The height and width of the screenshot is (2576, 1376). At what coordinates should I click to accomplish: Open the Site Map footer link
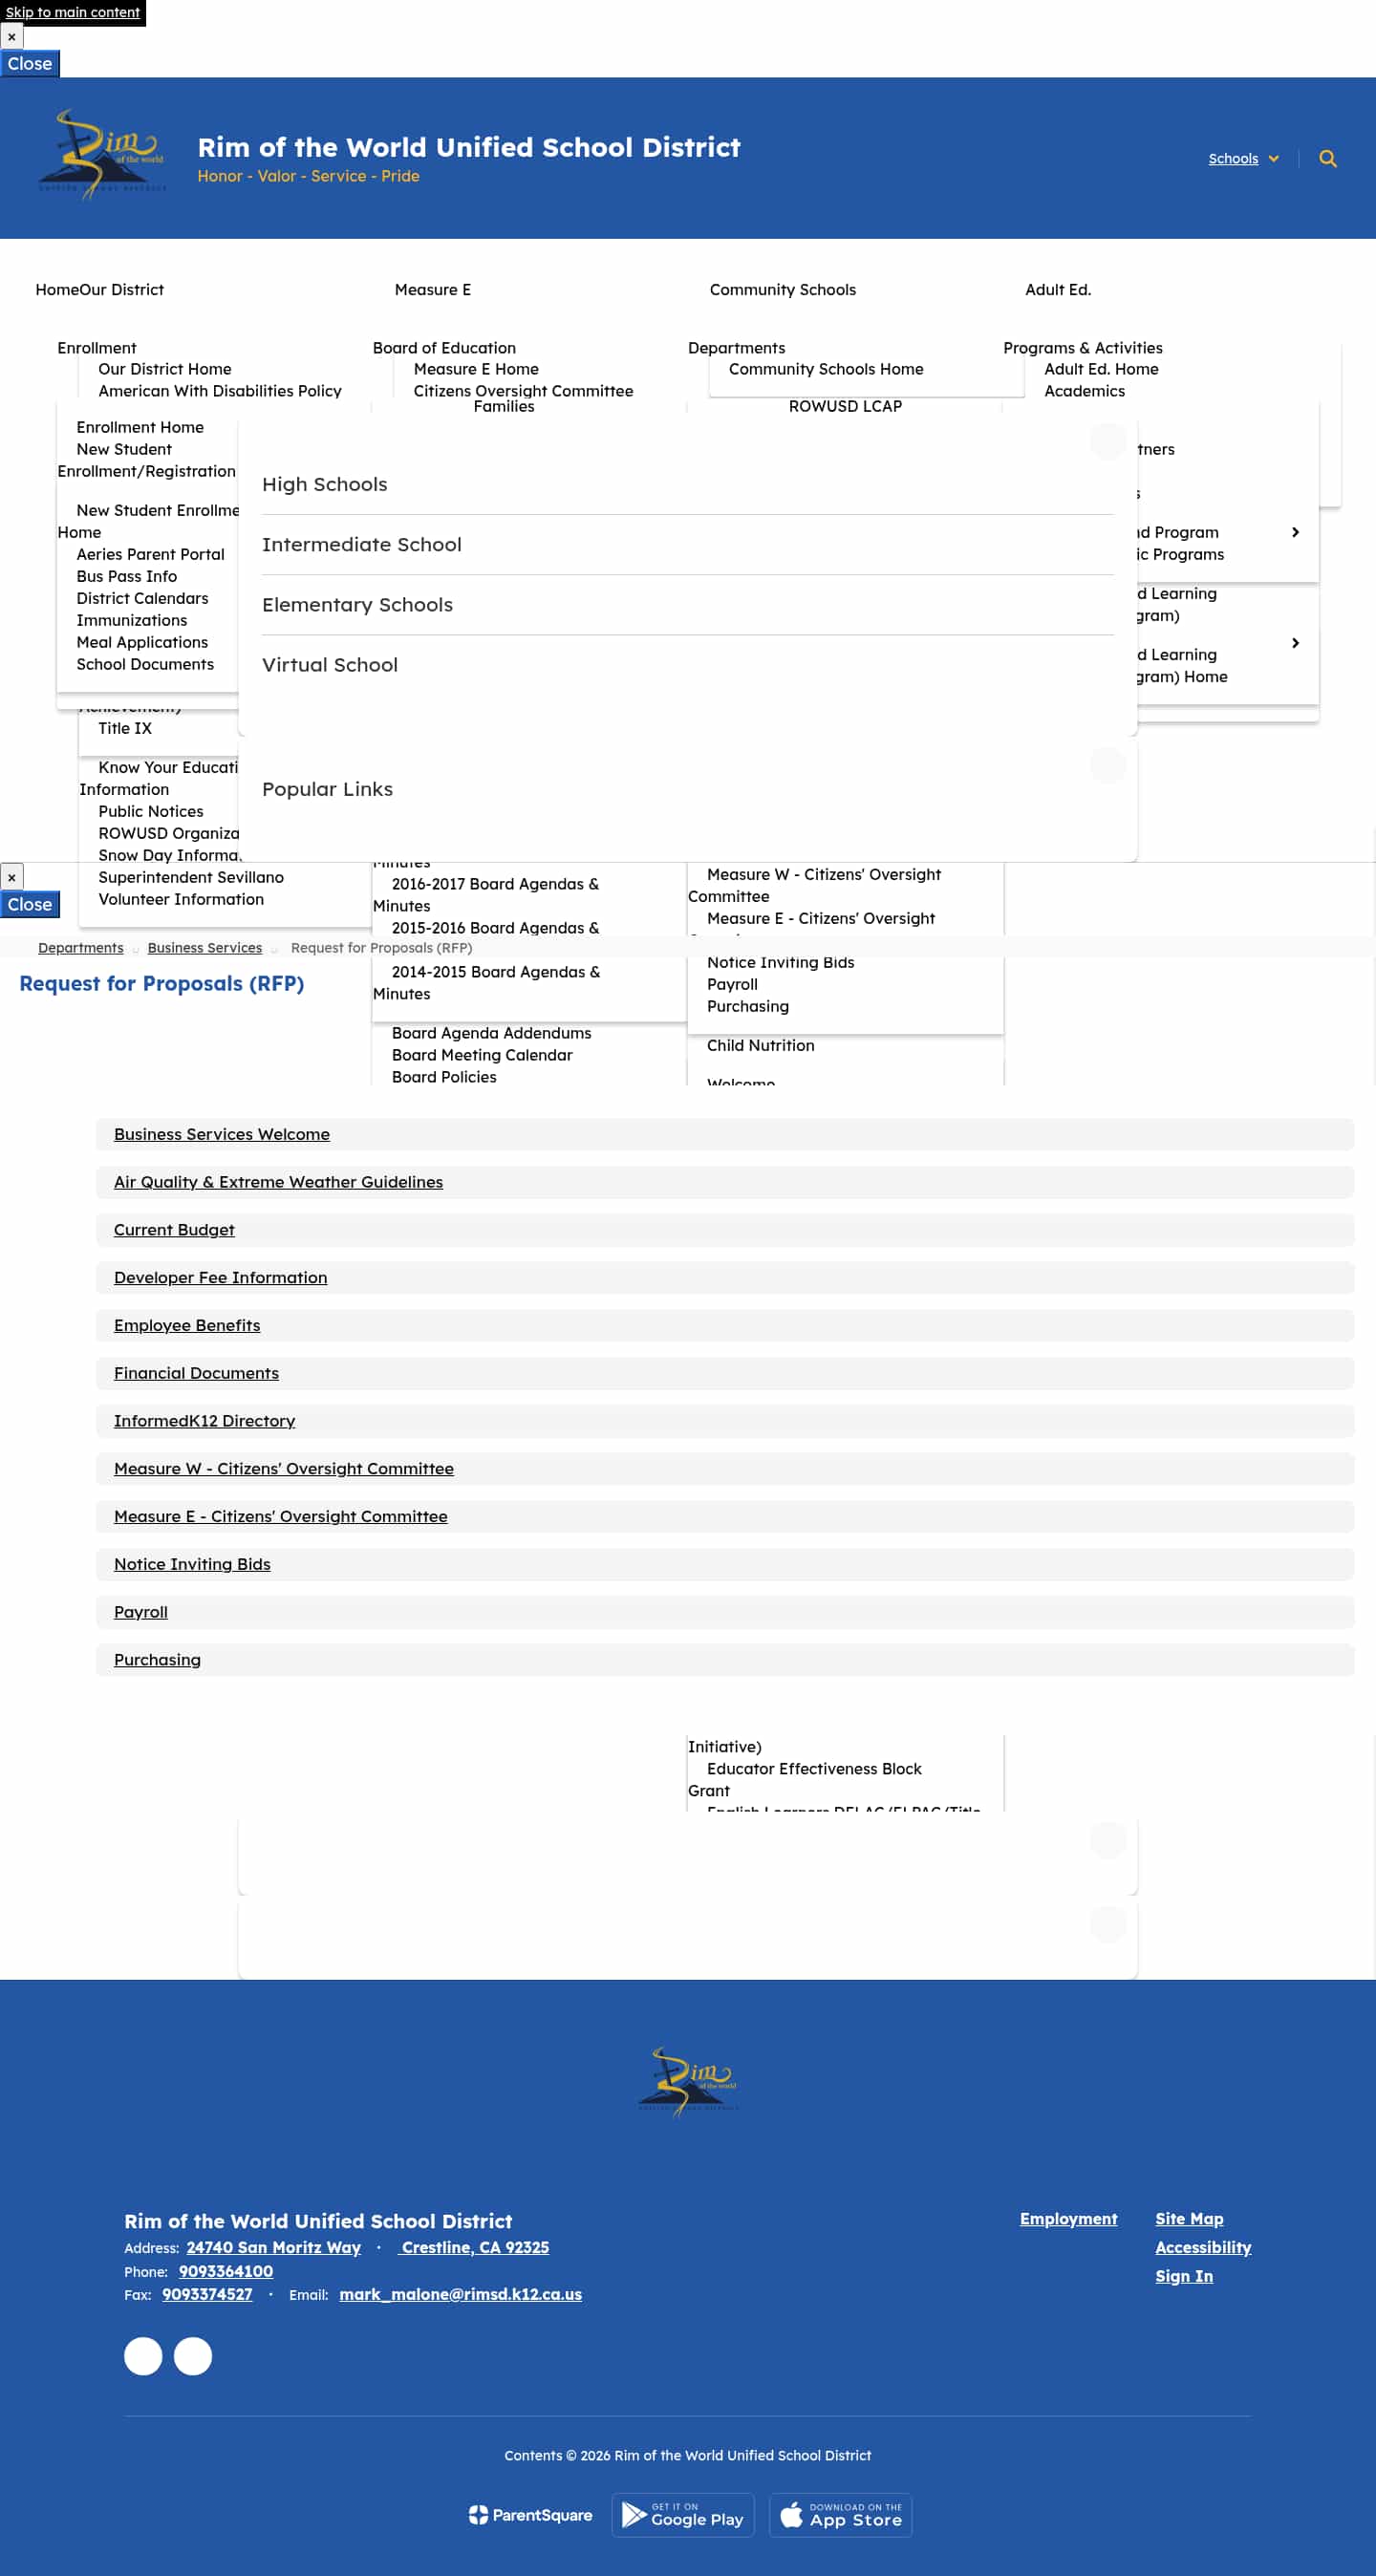(1189, 2218)
